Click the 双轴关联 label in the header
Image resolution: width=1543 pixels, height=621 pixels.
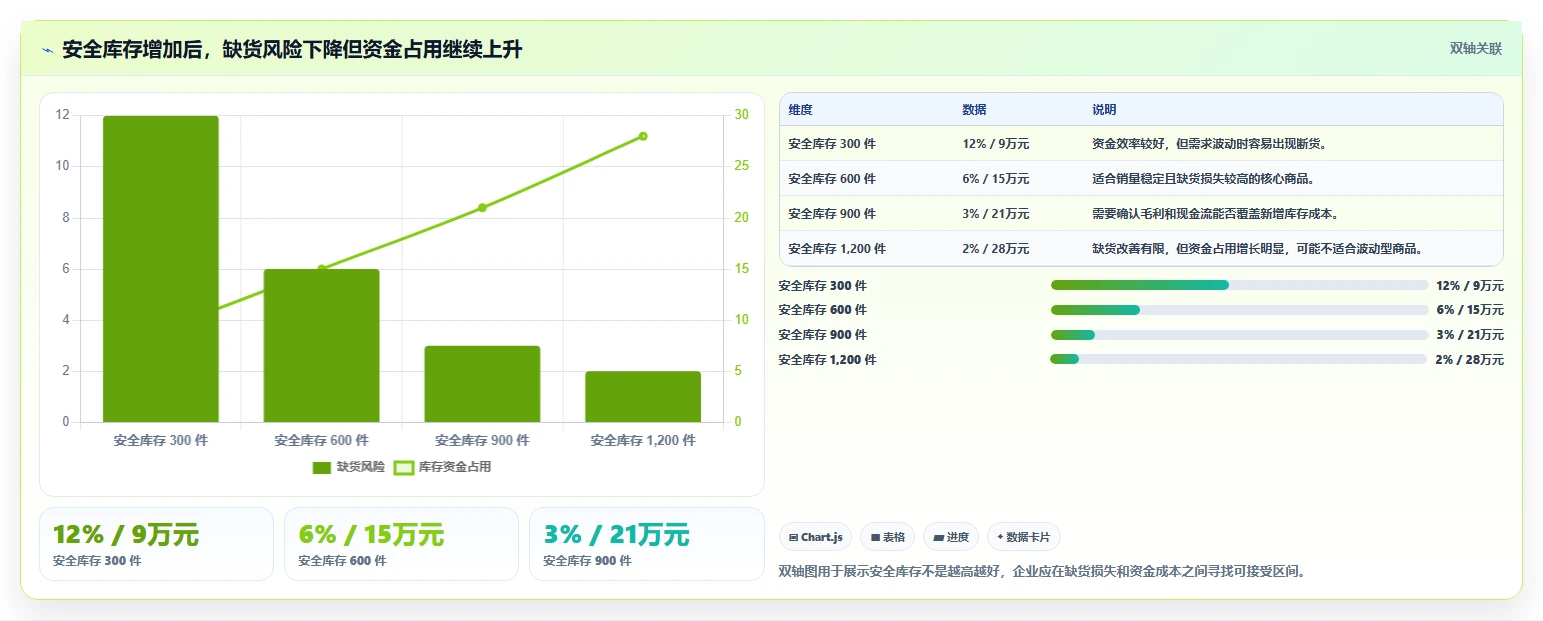coord(1475,49)
